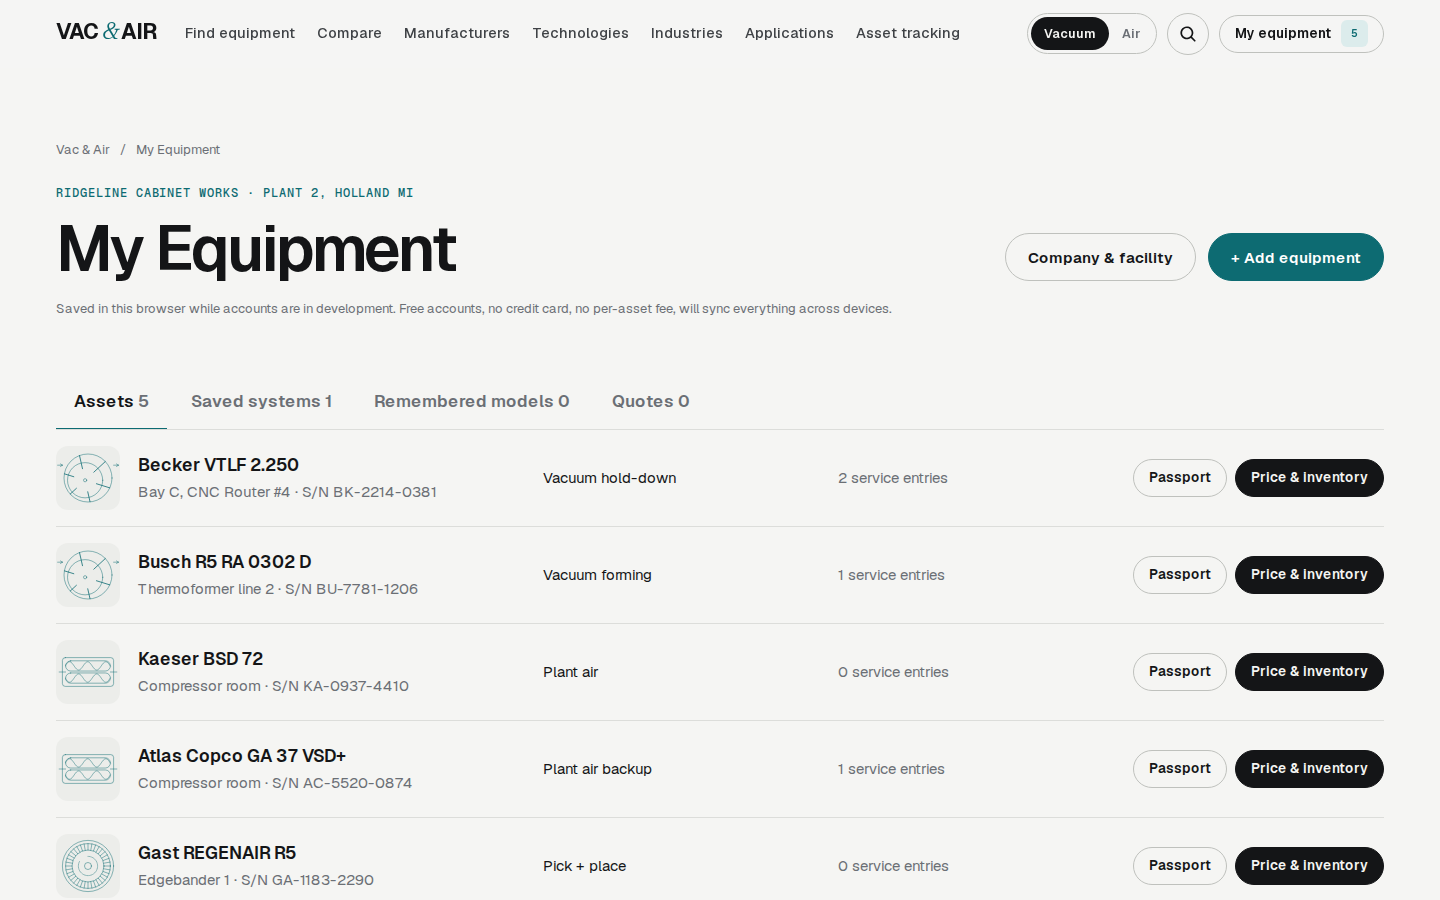1440x900 pixels.
Task: Open Passport for Busch R5 RA 0302 D
Action: (x=1180, y=575)
